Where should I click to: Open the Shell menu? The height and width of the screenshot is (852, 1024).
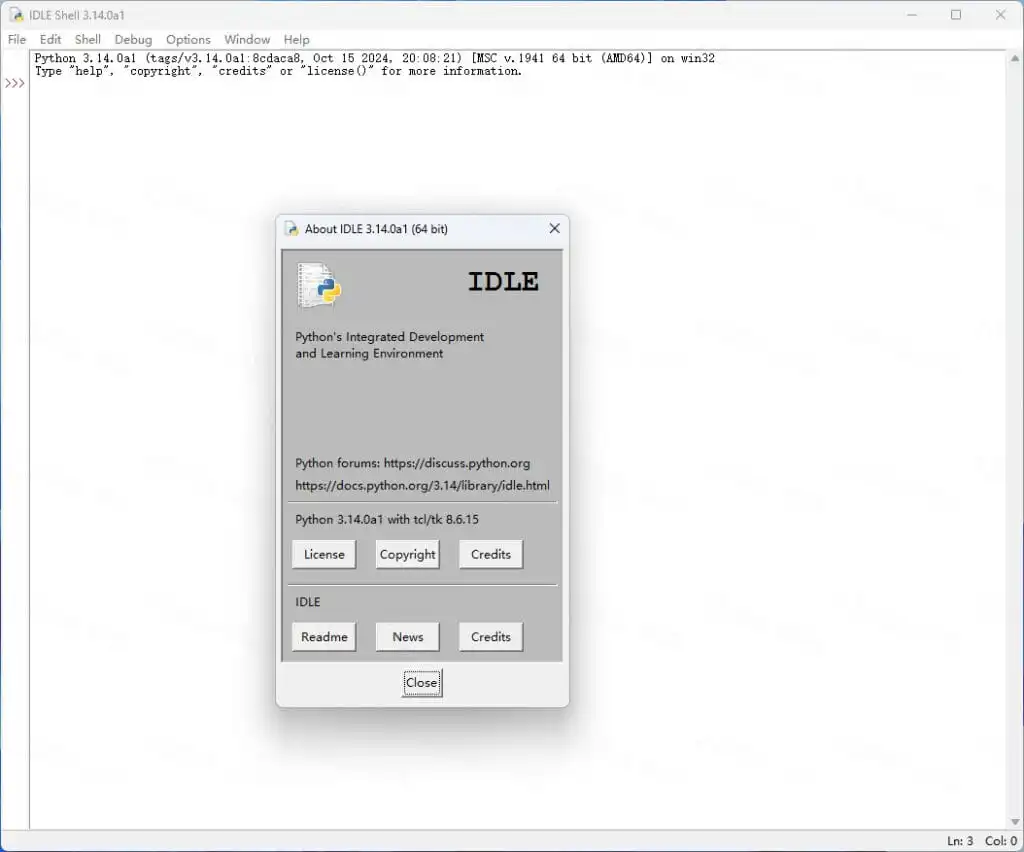(x=88, y=40)
